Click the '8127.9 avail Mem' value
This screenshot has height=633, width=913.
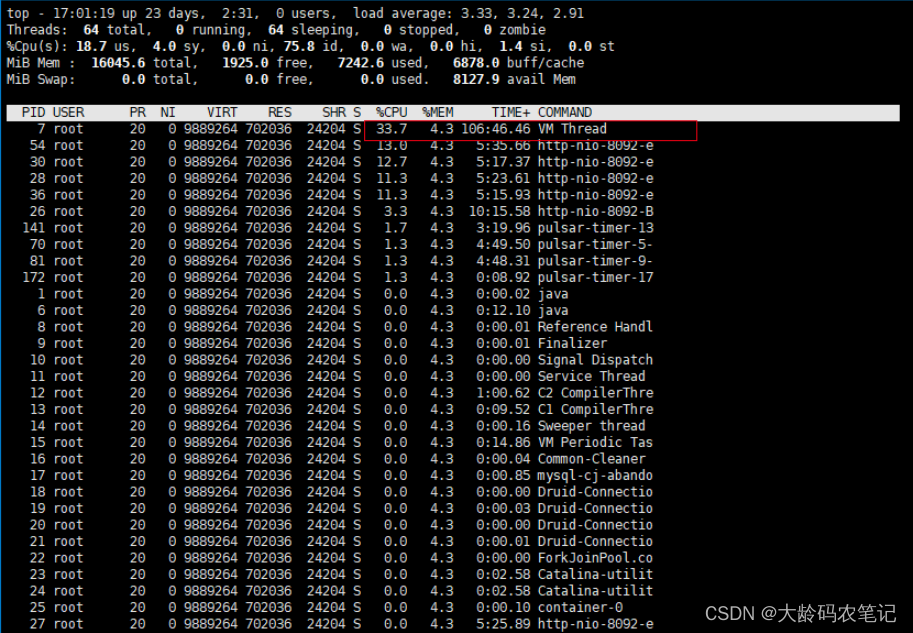click(514, 80)
